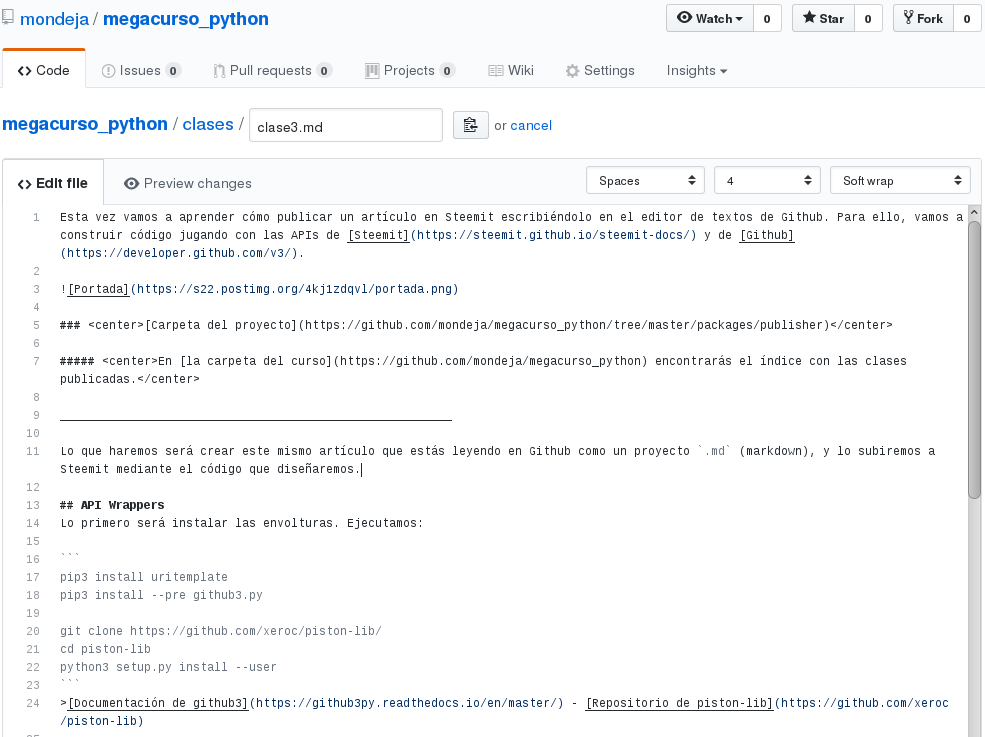
Task: Click the forks count next to Fork
Action: (x=967, y=18)
